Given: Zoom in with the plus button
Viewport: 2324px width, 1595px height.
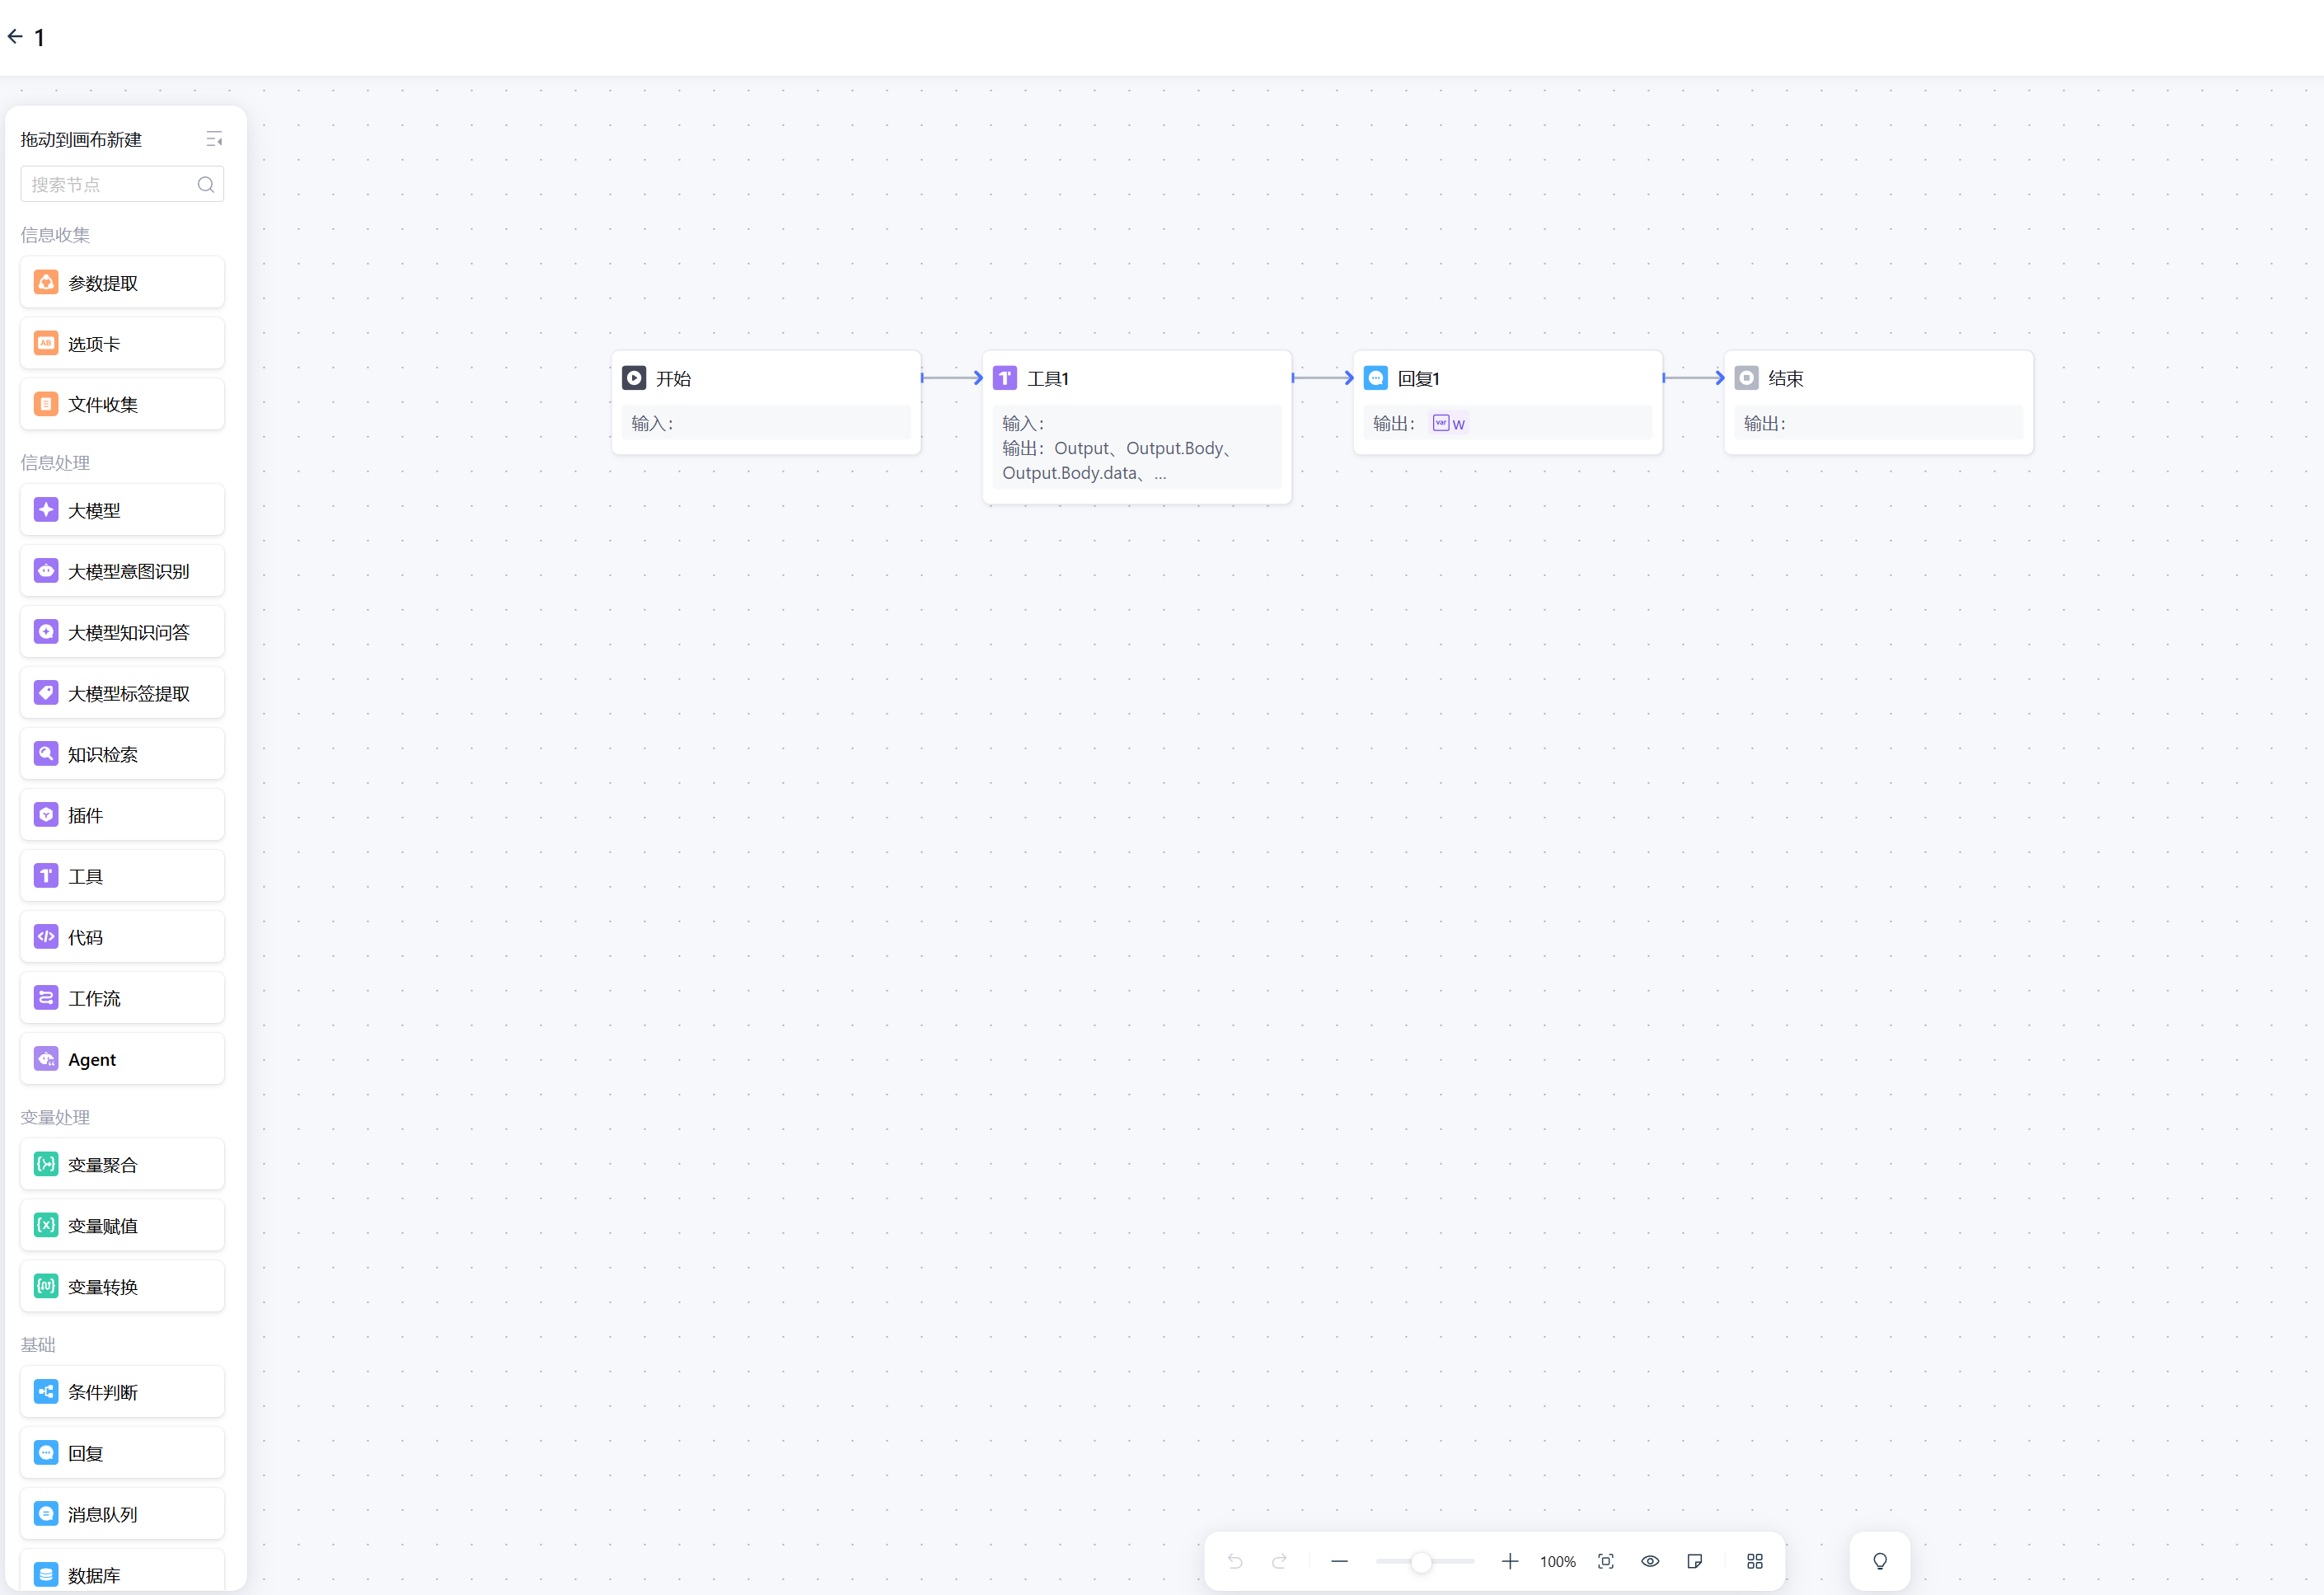Looking at the screenshot, I should tap(1510, 1561).
